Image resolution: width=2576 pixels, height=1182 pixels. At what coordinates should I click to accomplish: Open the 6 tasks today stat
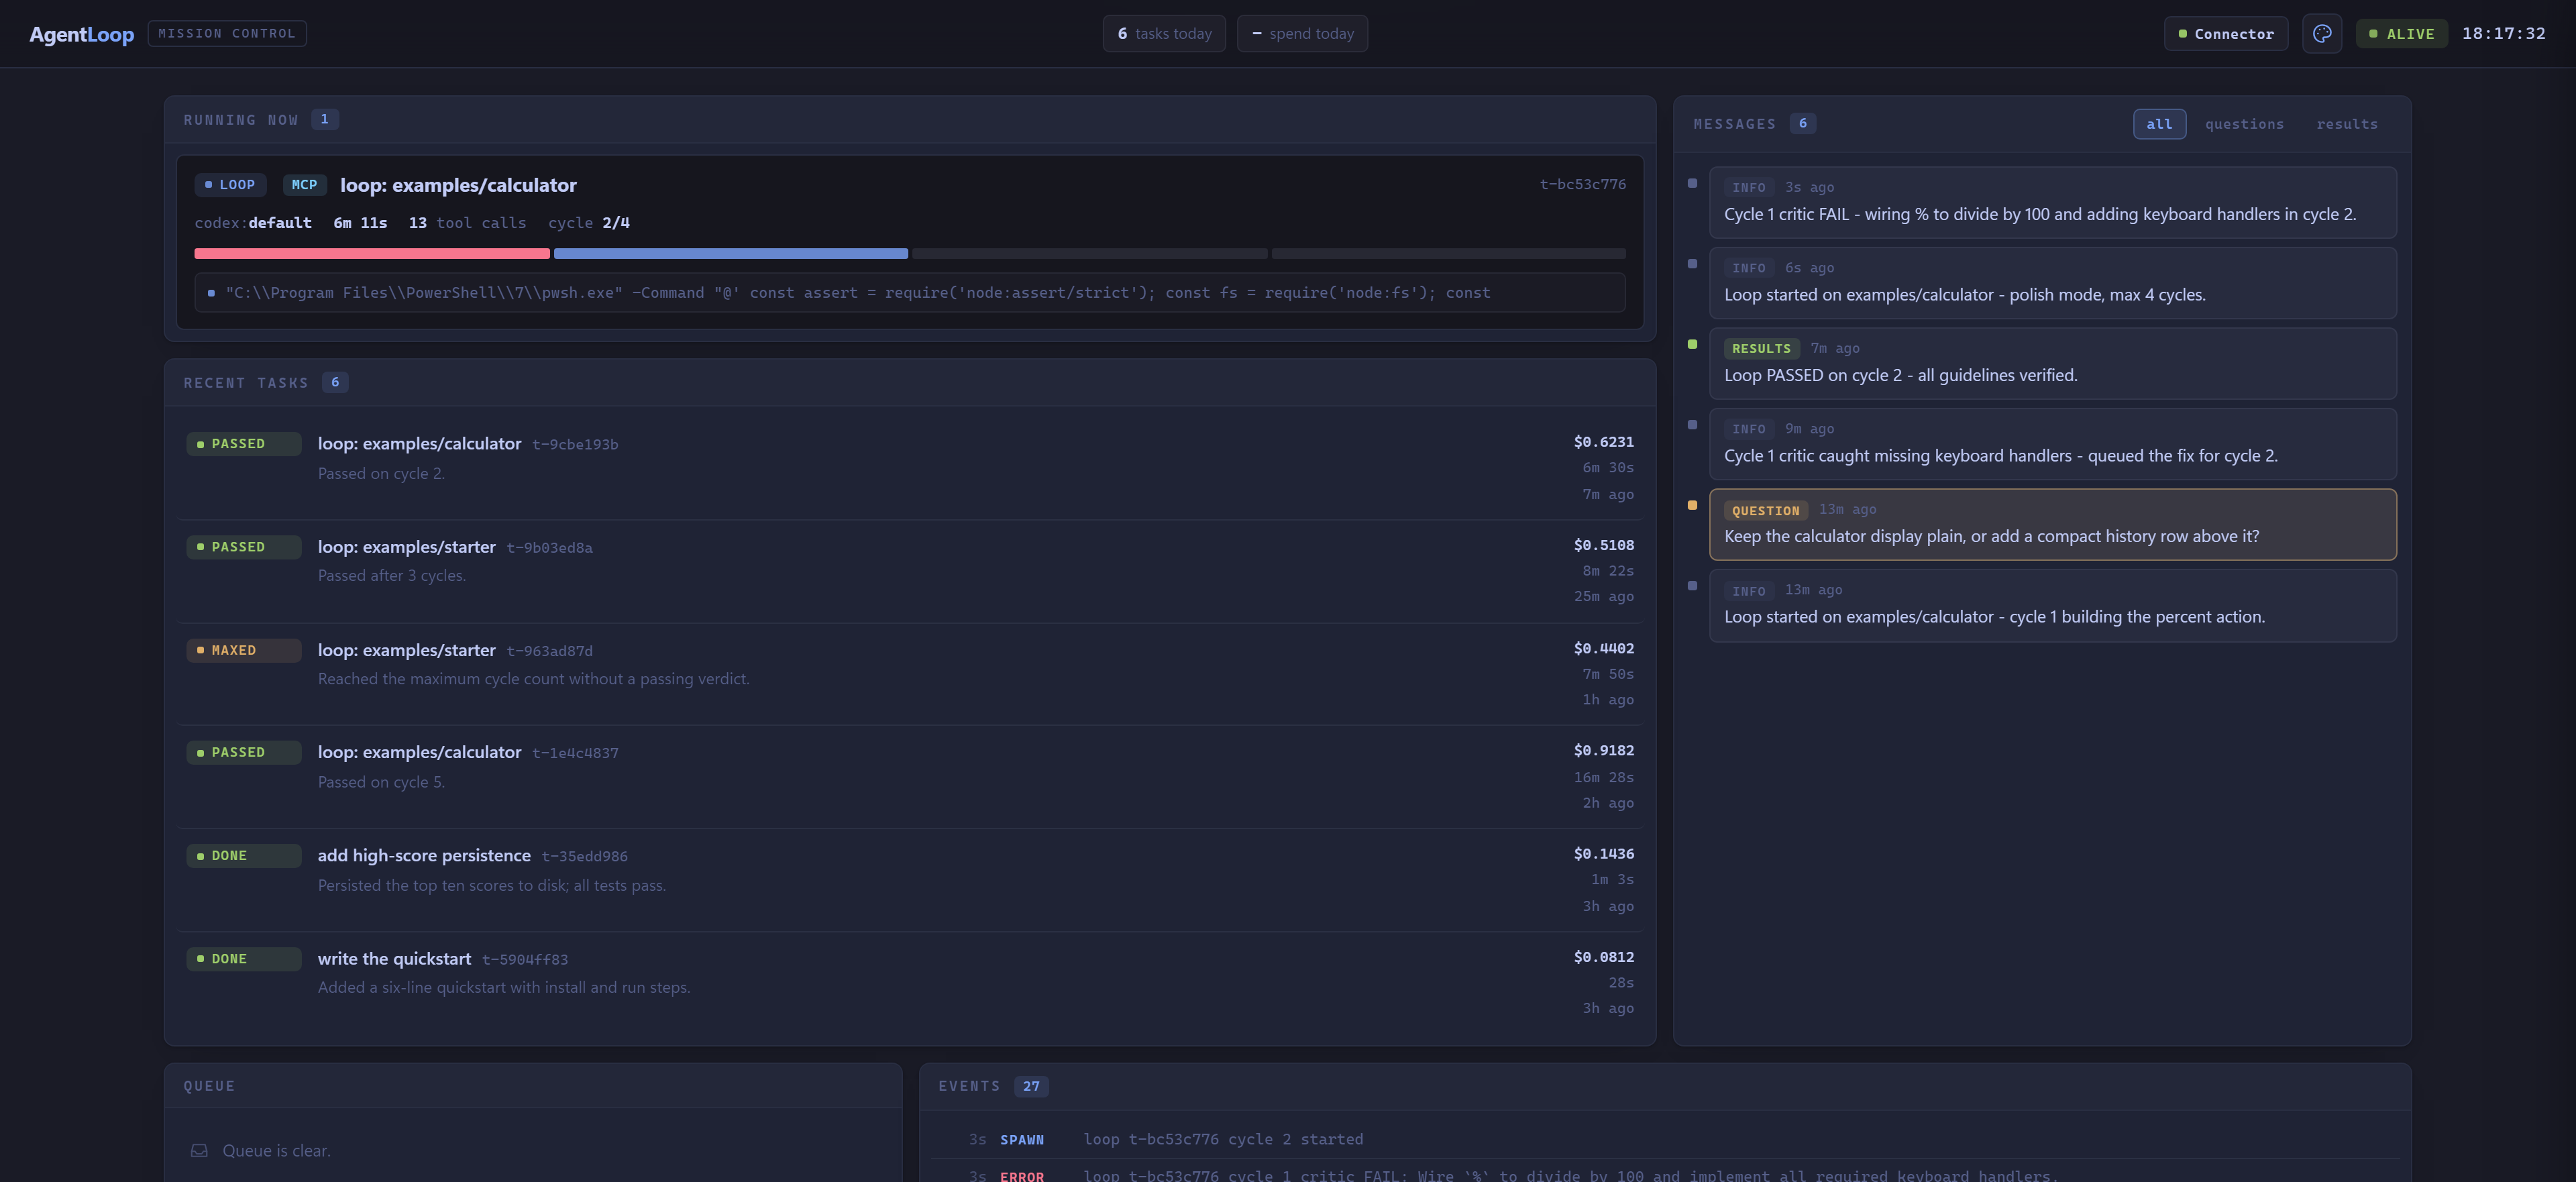[1164, 33]
